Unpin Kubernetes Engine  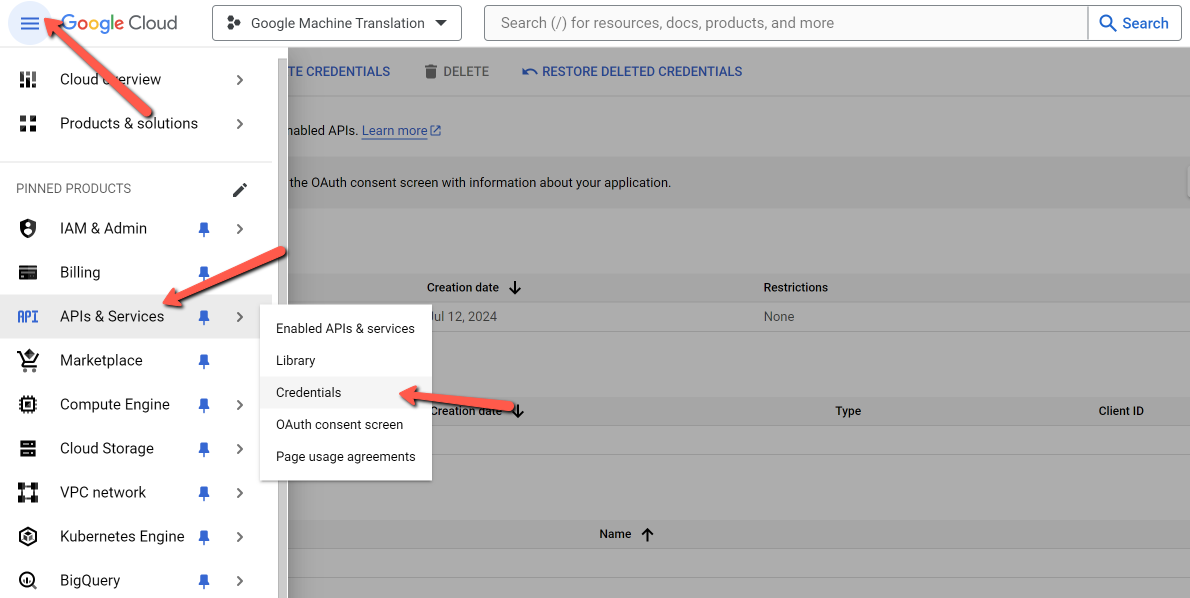pos(203,537)
